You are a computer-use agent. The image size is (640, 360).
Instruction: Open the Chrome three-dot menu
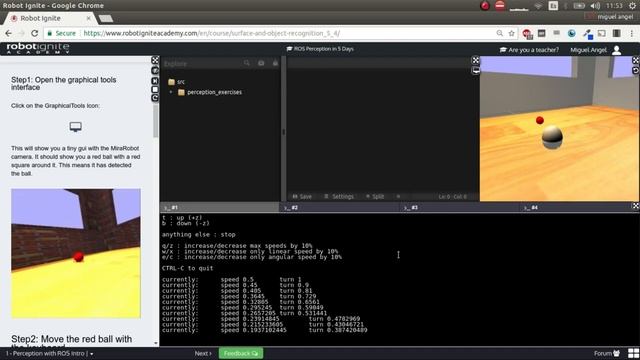(632, 33)
